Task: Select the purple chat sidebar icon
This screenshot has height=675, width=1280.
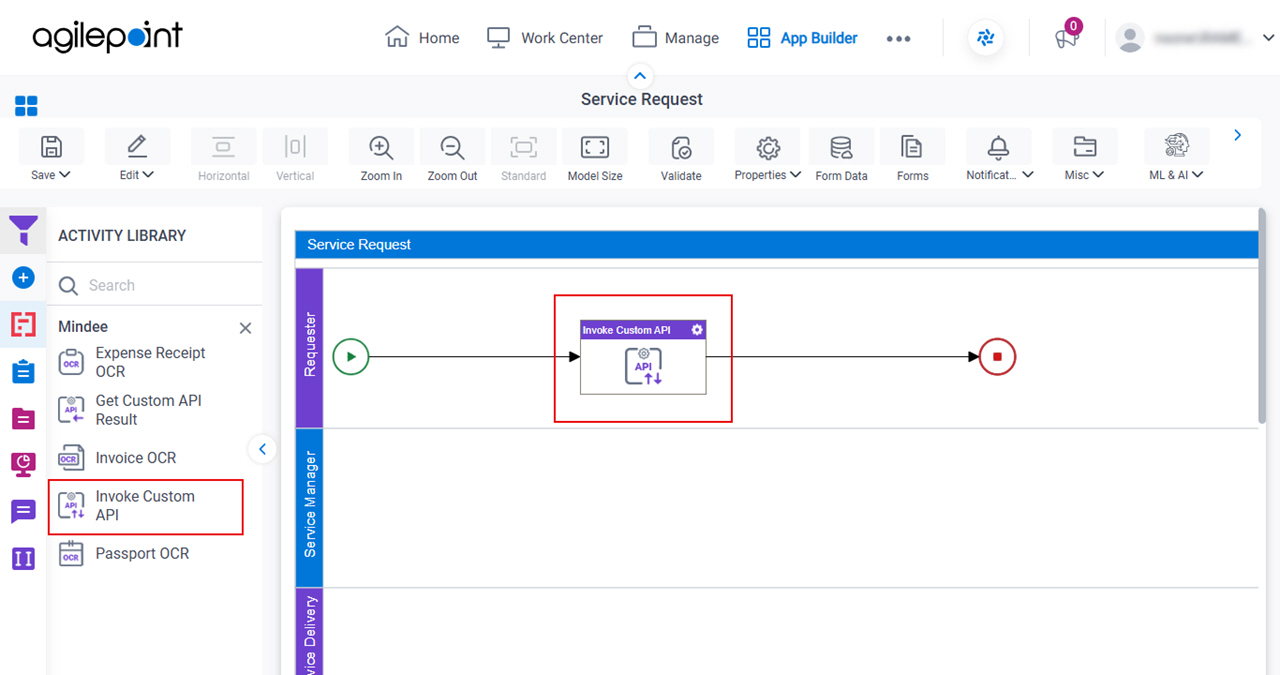Action: (23, 512)
